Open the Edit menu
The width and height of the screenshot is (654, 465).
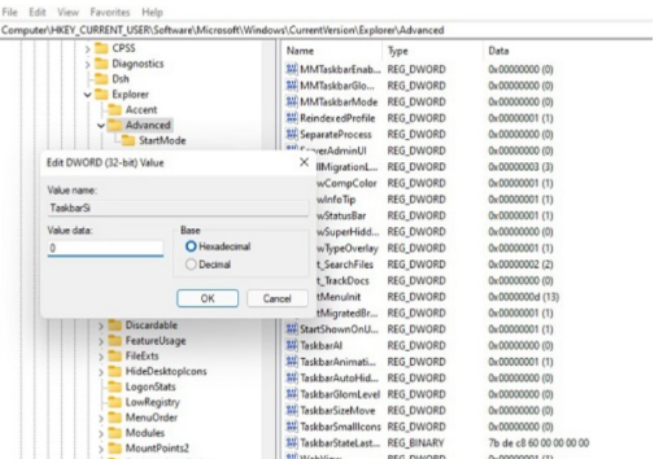(x=37, y=12)
